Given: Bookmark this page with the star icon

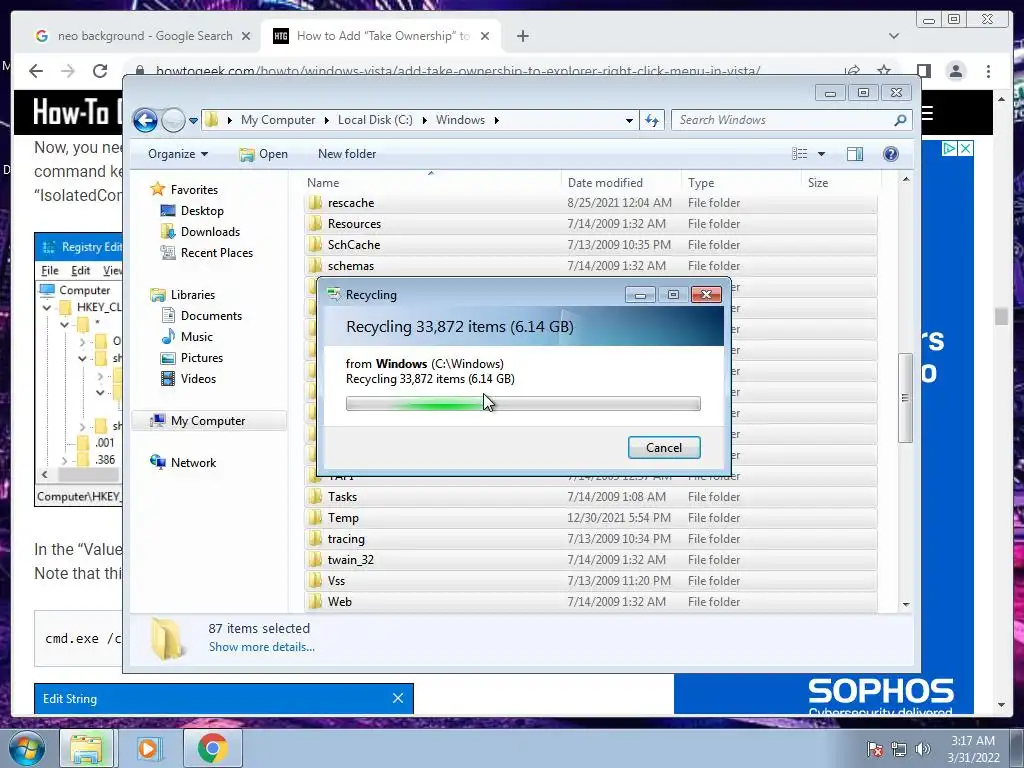Looking at the screenshot, I should 884,71.
